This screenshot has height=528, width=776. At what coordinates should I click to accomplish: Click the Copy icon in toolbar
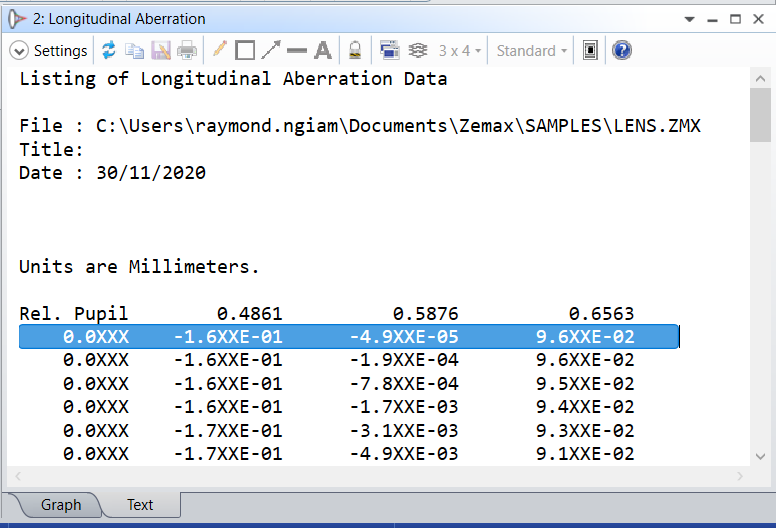[x=134, y=50]
